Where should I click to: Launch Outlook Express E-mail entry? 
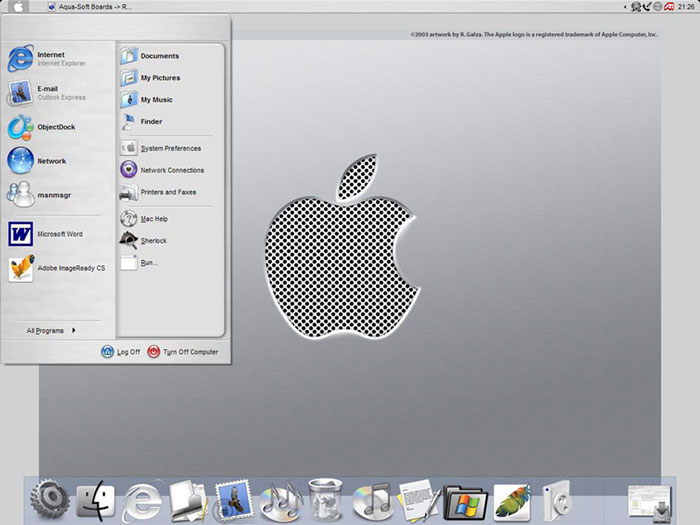46,93
